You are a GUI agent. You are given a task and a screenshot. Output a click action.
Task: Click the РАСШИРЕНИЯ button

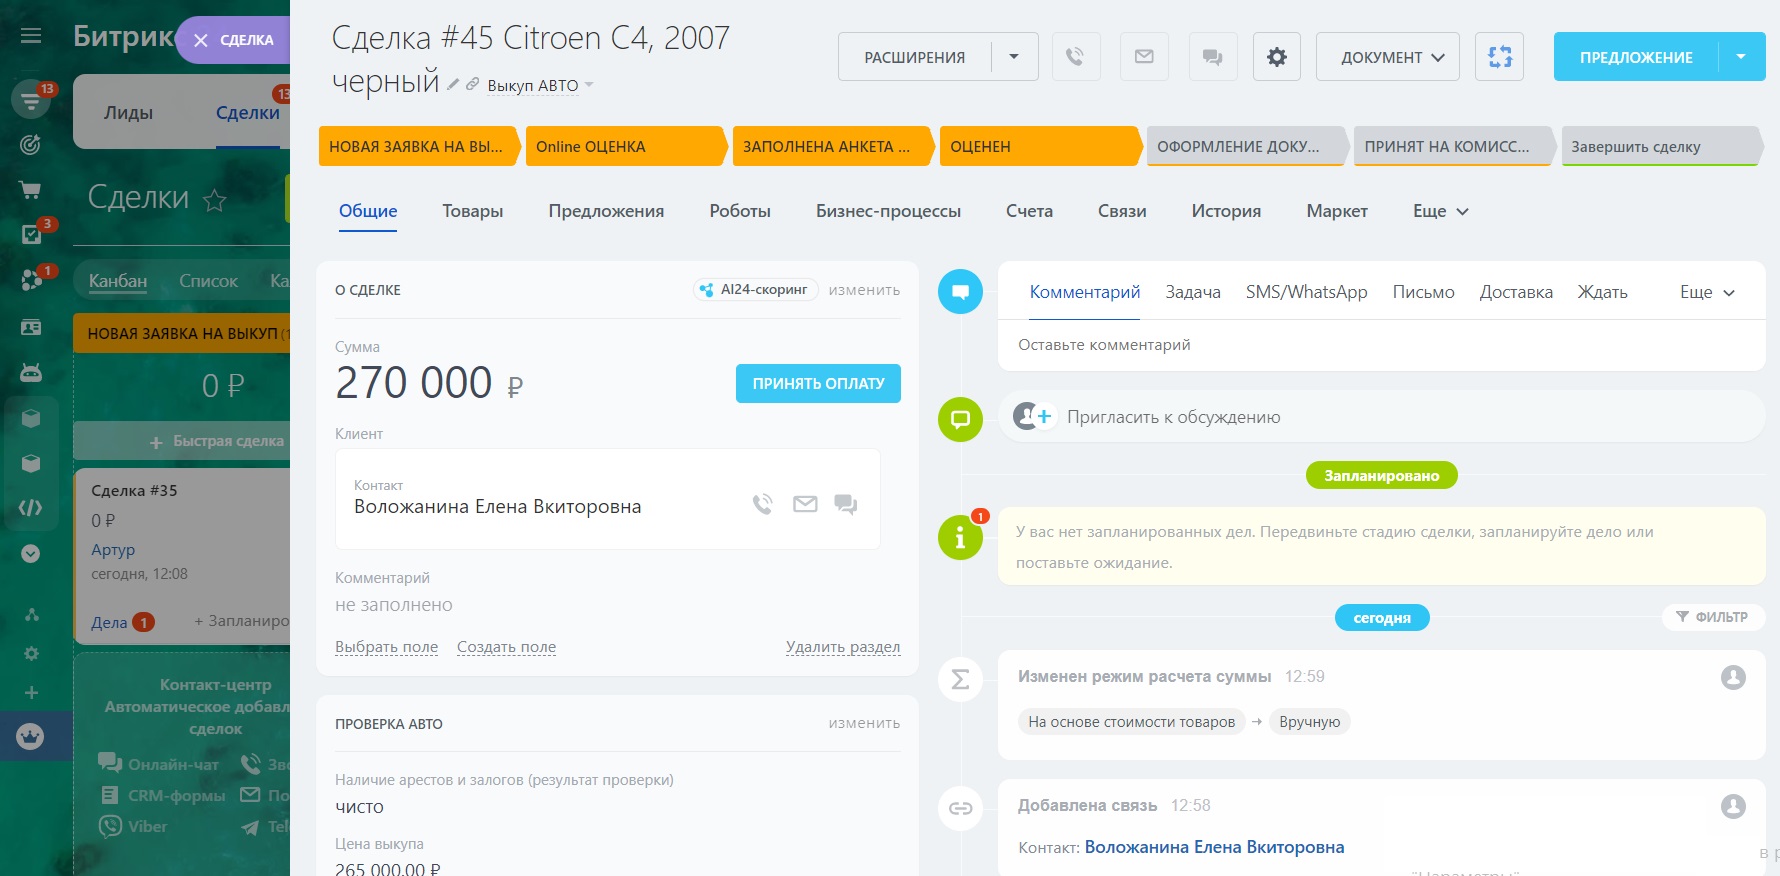[914, 57]
